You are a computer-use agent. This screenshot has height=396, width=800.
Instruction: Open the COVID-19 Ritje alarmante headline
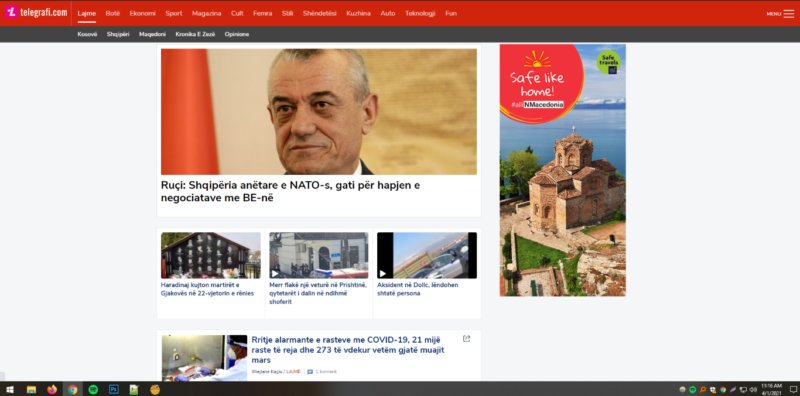348,350
